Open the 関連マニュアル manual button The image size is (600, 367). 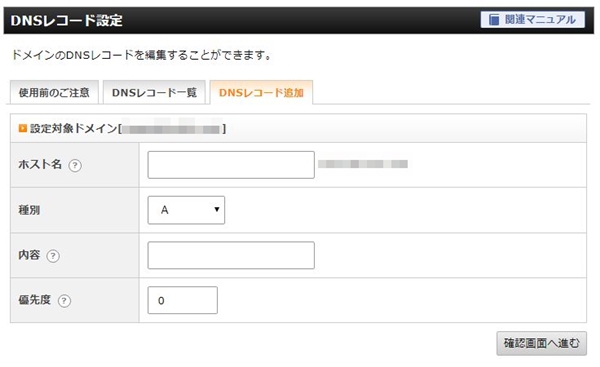coord(532,20)
